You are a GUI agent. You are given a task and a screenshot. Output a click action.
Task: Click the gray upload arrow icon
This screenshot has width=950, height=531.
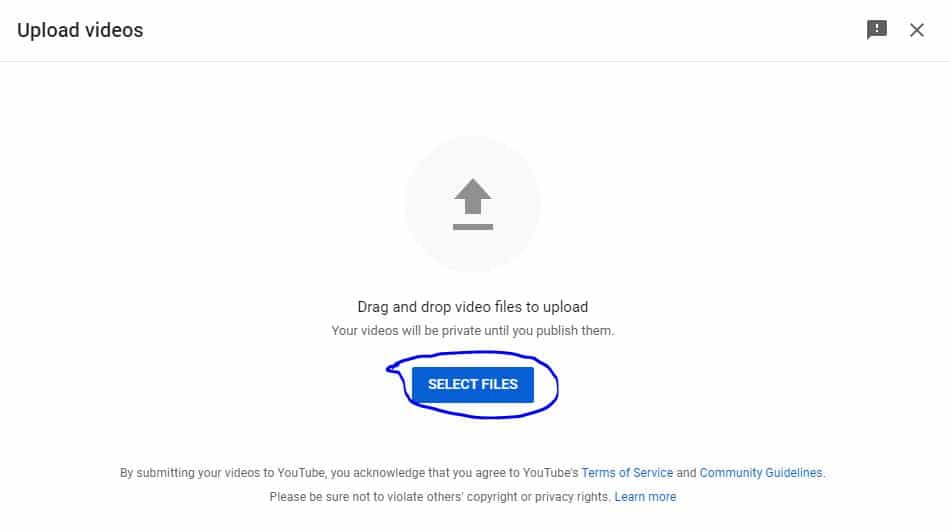click(x=473, y=196)
